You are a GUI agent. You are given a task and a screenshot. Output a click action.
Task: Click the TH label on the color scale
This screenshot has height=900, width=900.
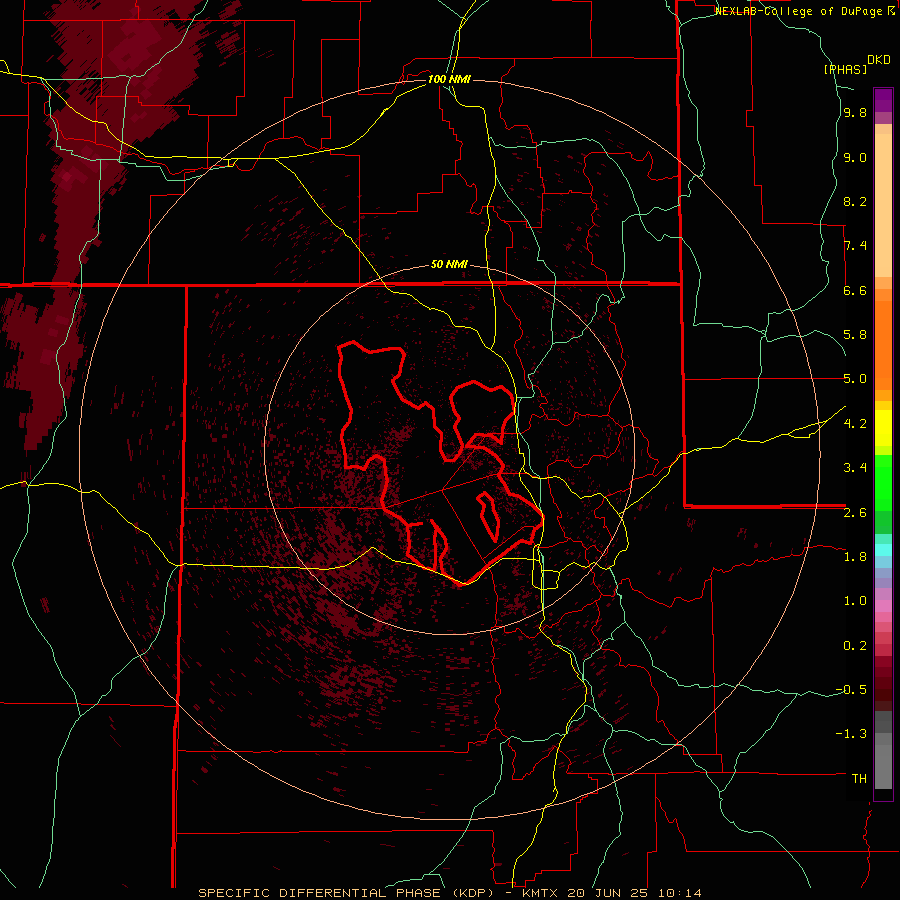click(x=859, y=779)
